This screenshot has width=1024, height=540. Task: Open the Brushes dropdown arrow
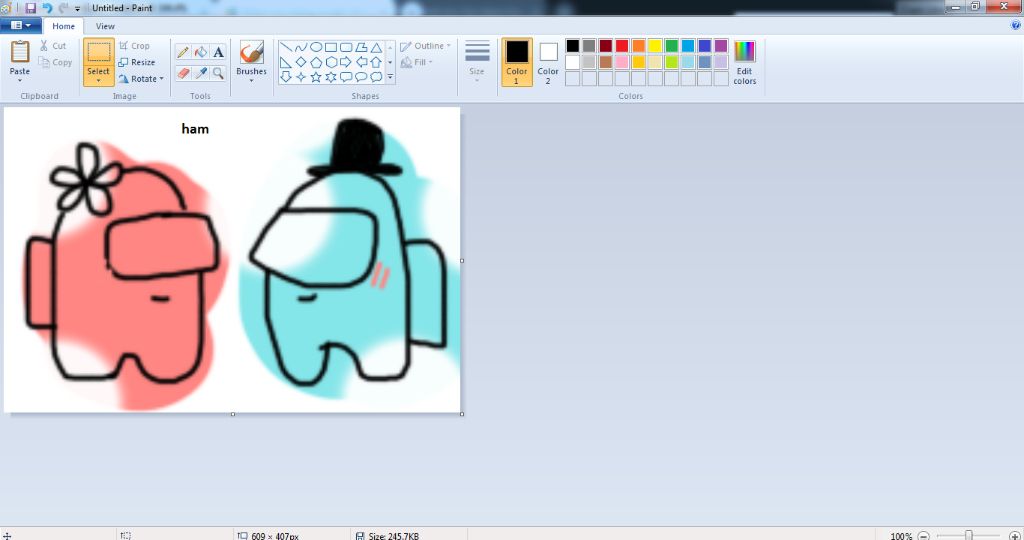click(x=251, y=80)
